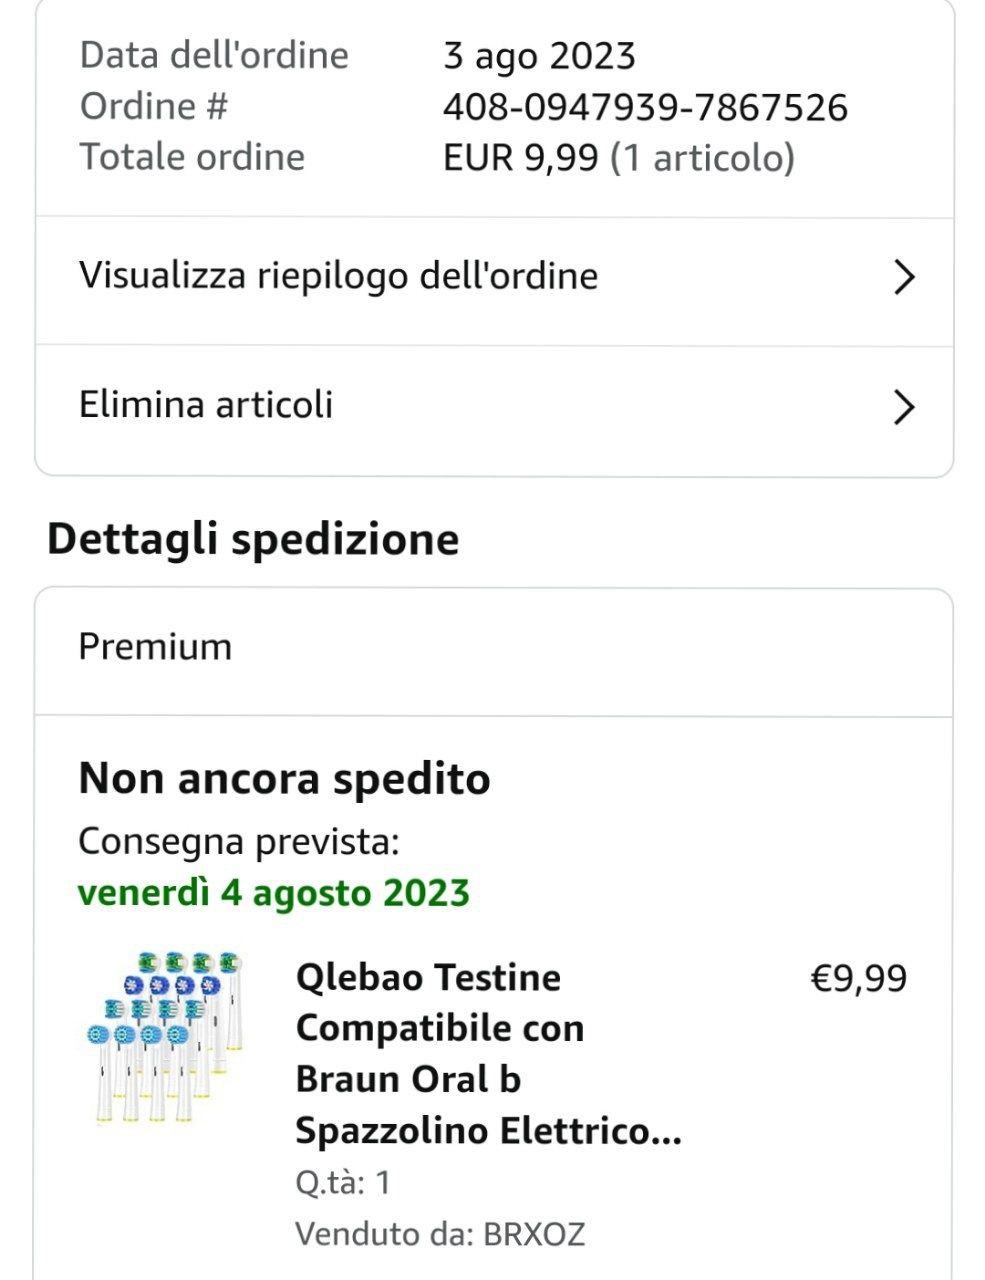Click the order date 3 ago 2023
The width and height of the screenshot is (985, 1280).
539,56
